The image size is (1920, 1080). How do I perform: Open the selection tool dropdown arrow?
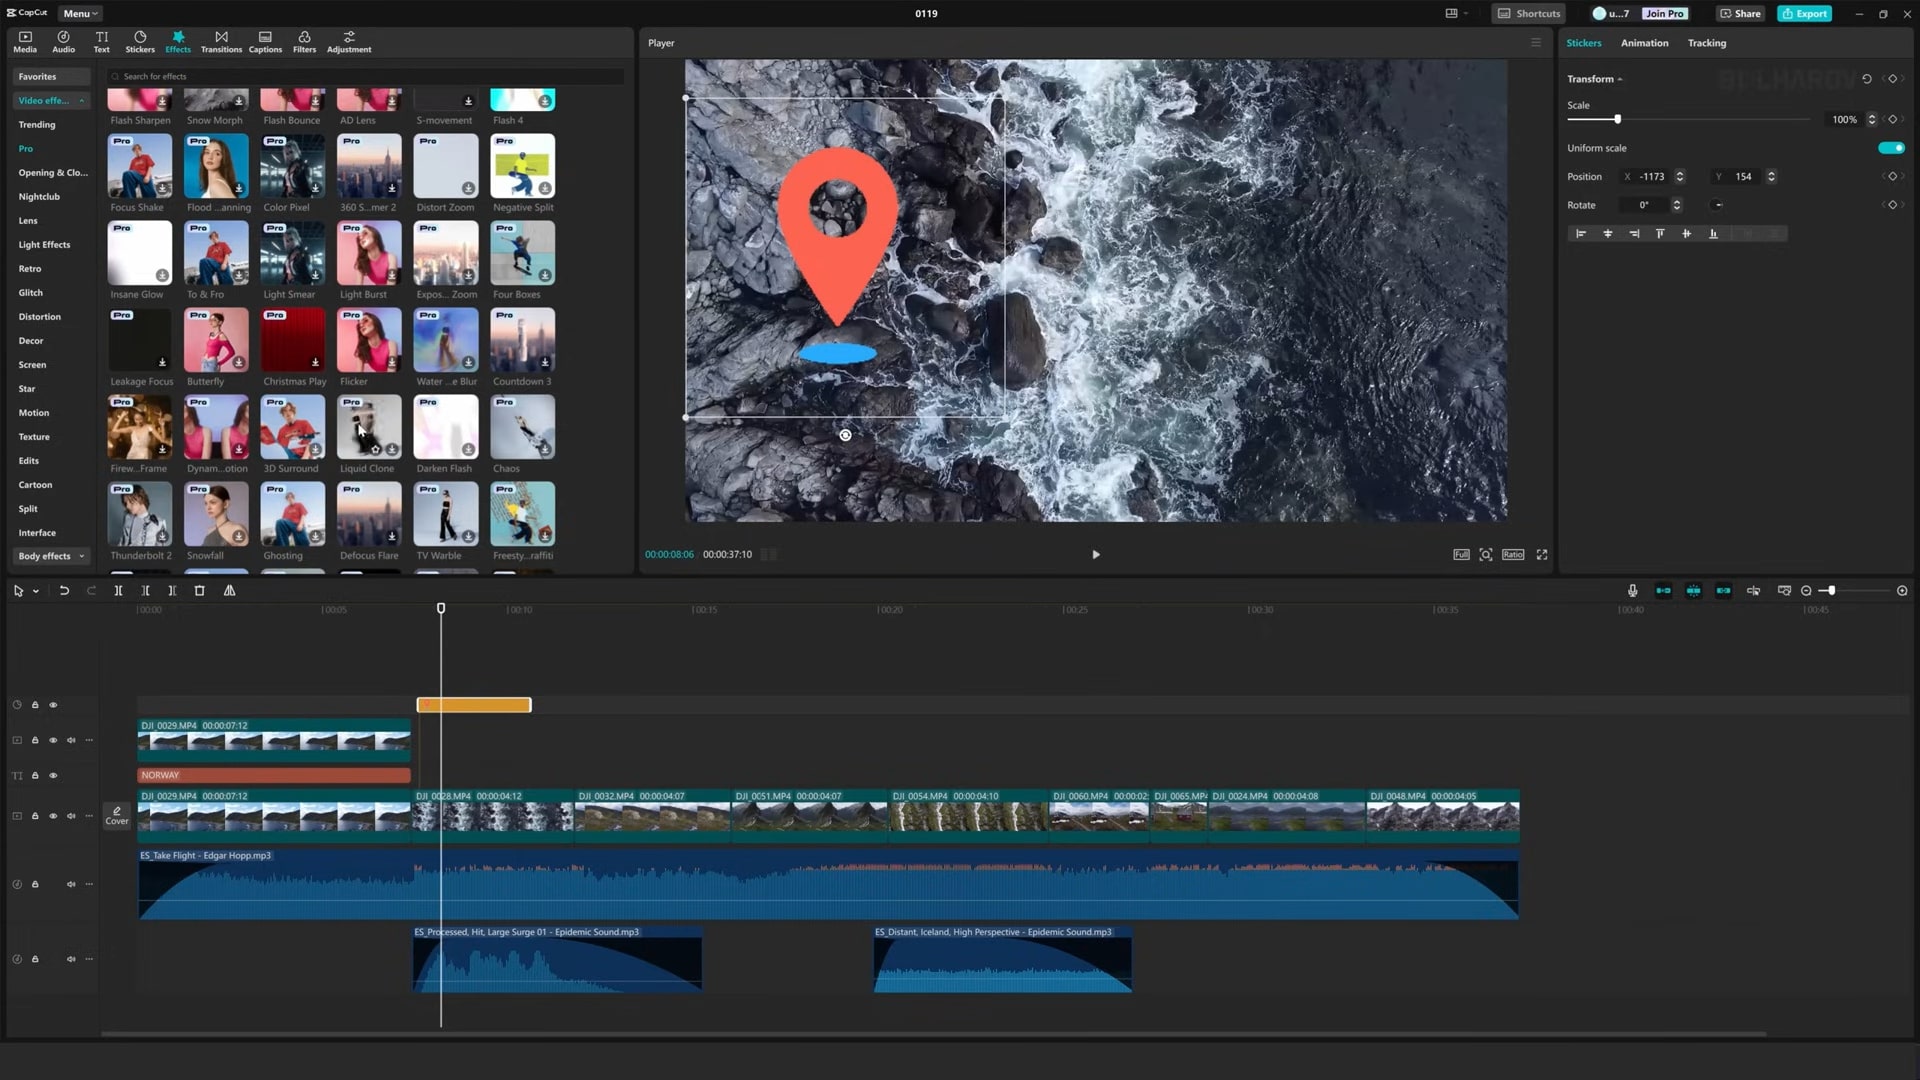coord(36,592)
